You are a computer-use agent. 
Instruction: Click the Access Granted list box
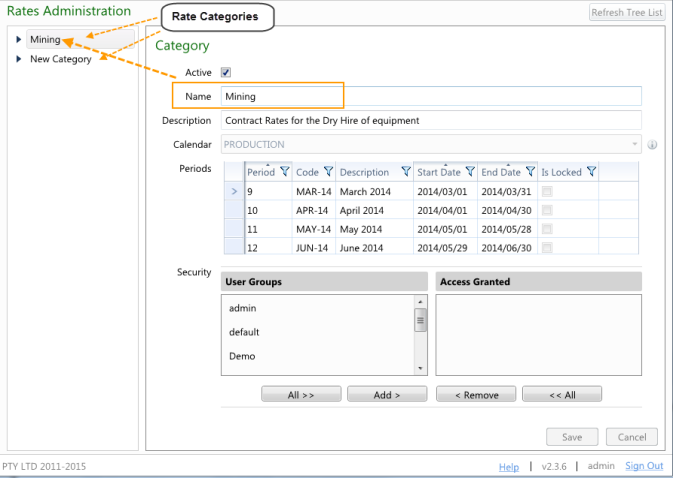pyautogui.click(x=539, y=335)
